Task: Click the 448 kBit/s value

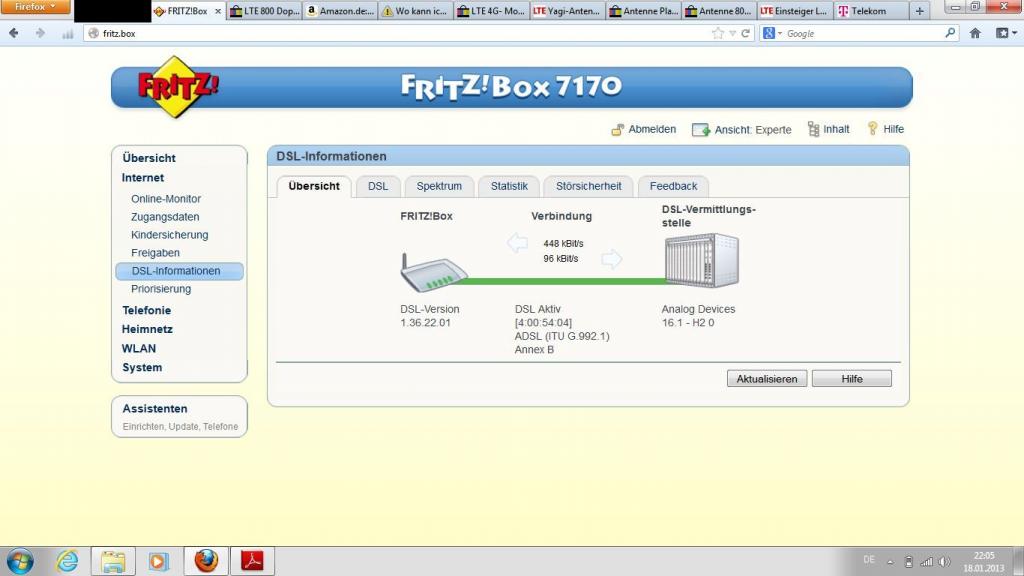Action: coord(563,244)
